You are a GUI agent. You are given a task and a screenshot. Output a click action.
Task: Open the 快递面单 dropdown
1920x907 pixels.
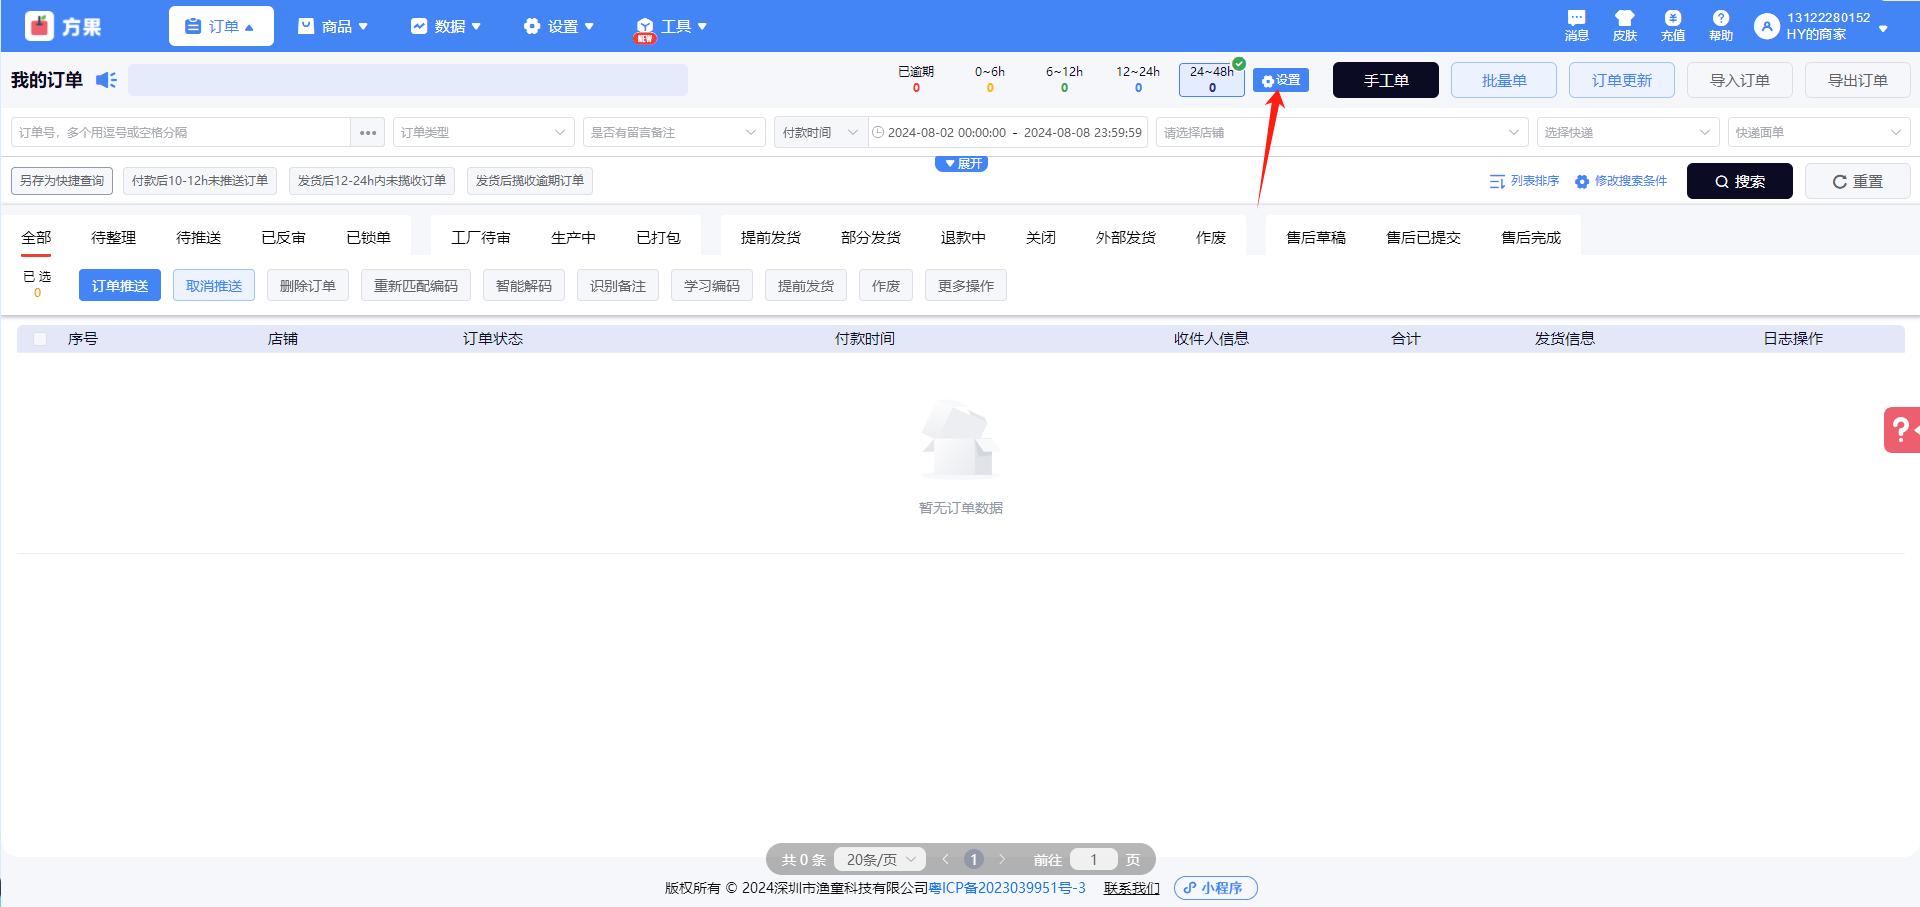click(1818, 133)
